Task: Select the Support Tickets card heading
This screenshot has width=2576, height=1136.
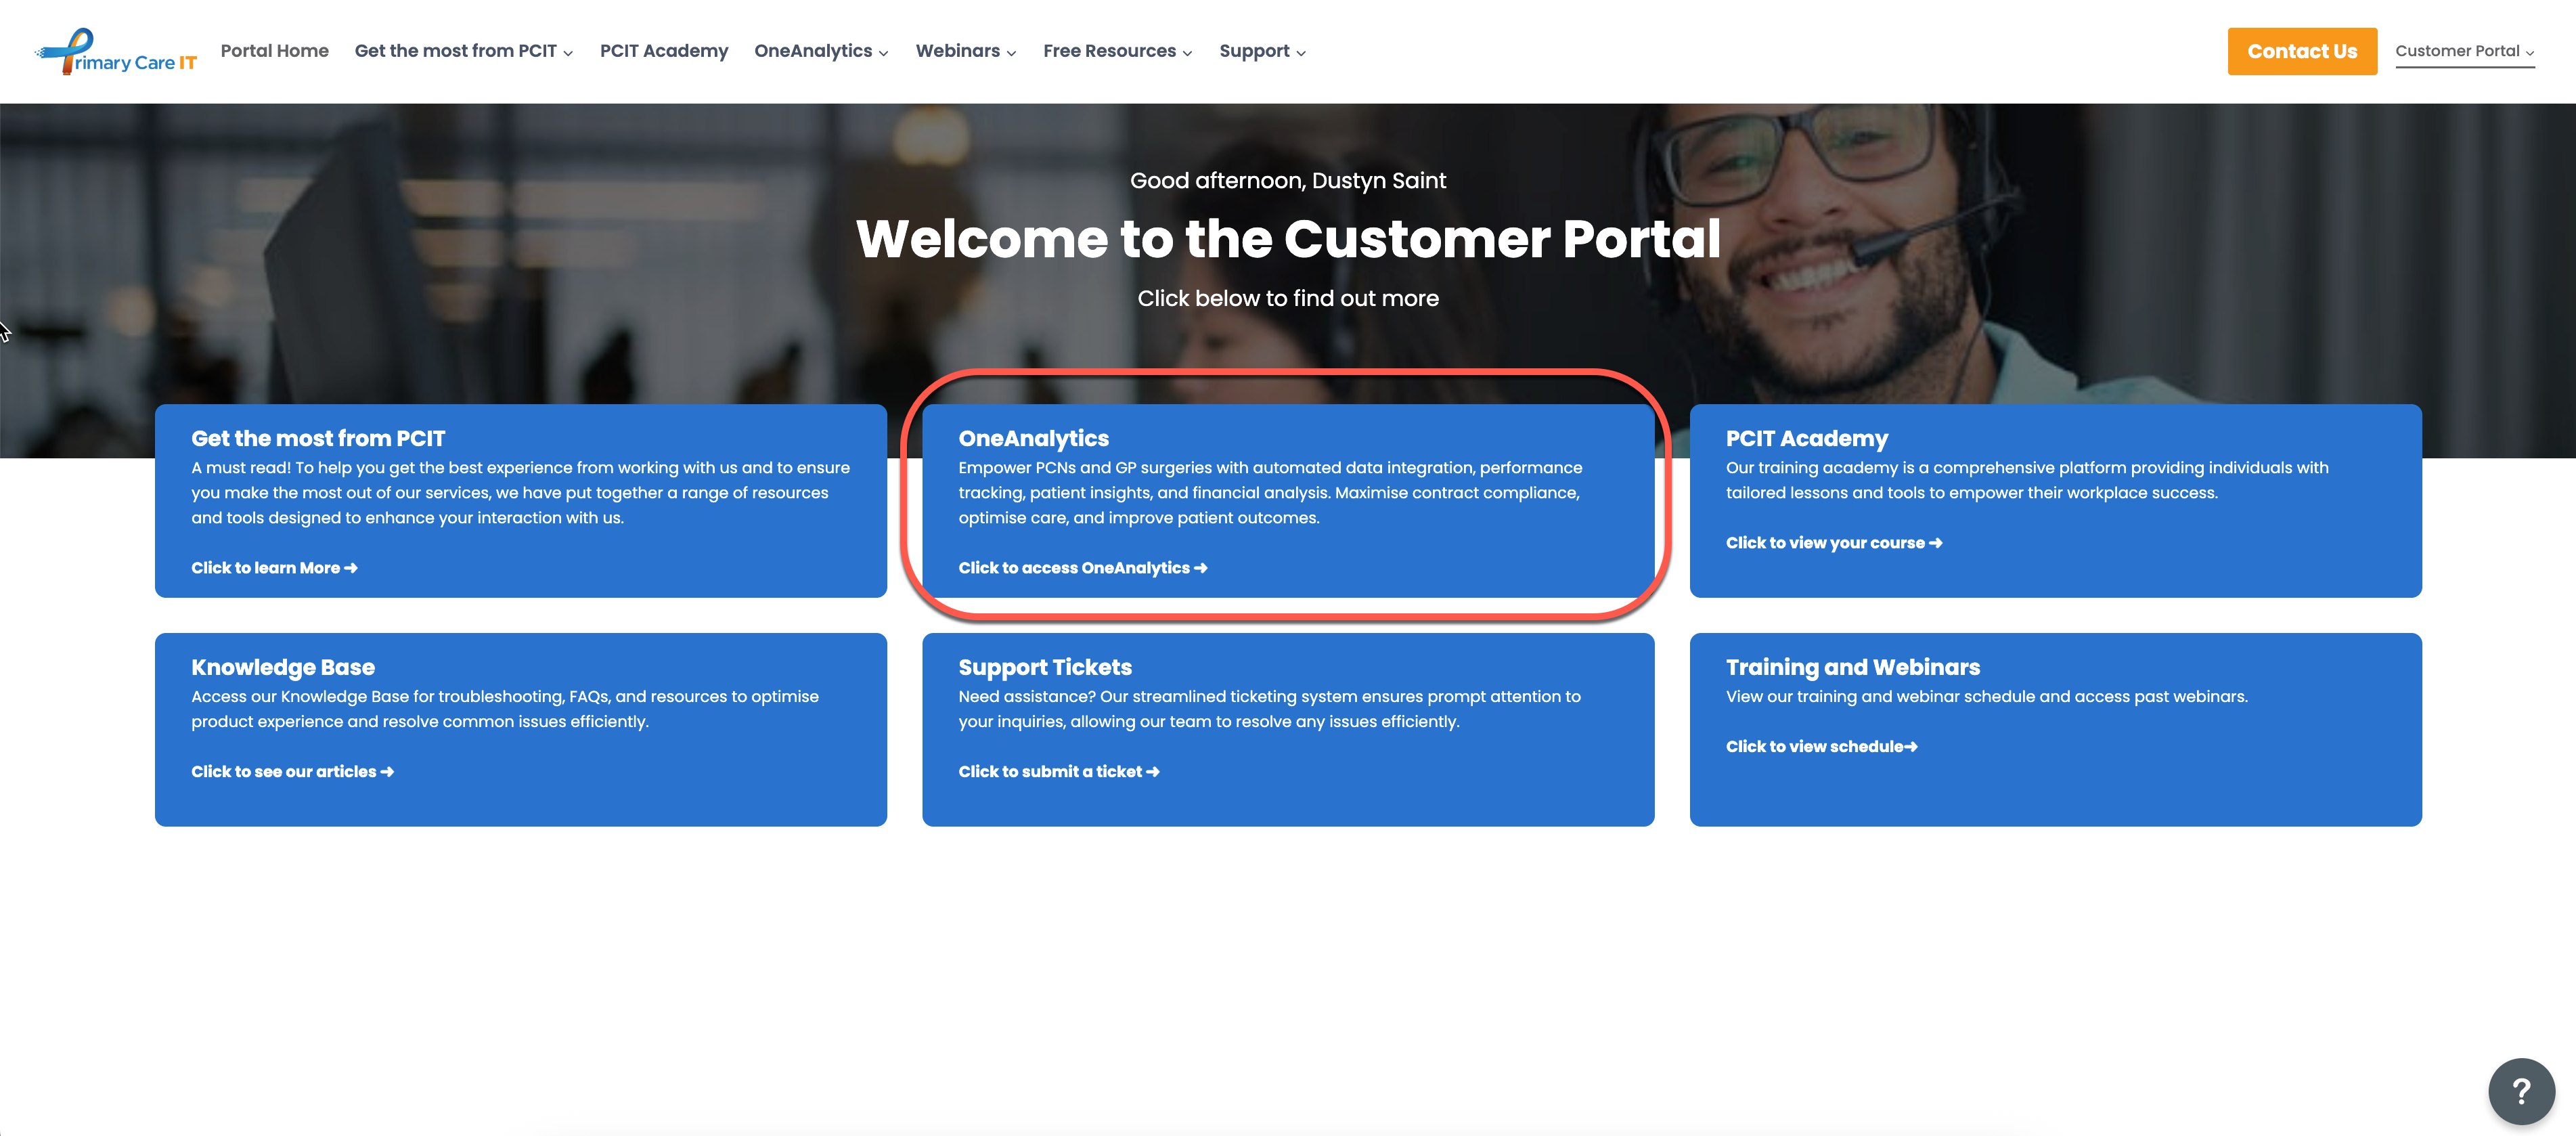Action: pos(1045,667)
